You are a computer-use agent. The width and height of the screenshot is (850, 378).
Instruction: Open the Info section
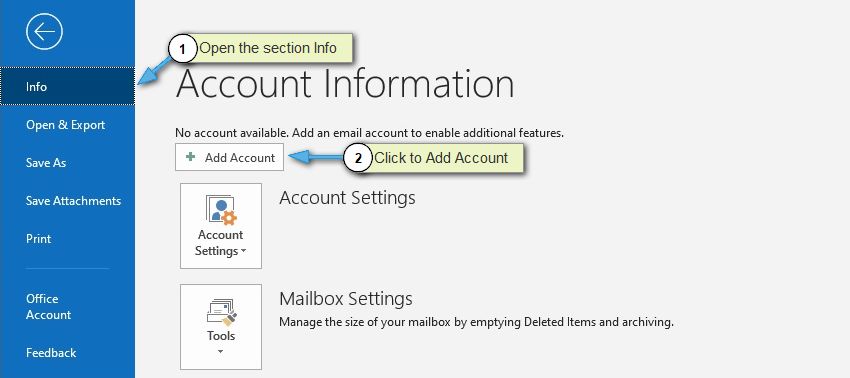pos(67,86)
